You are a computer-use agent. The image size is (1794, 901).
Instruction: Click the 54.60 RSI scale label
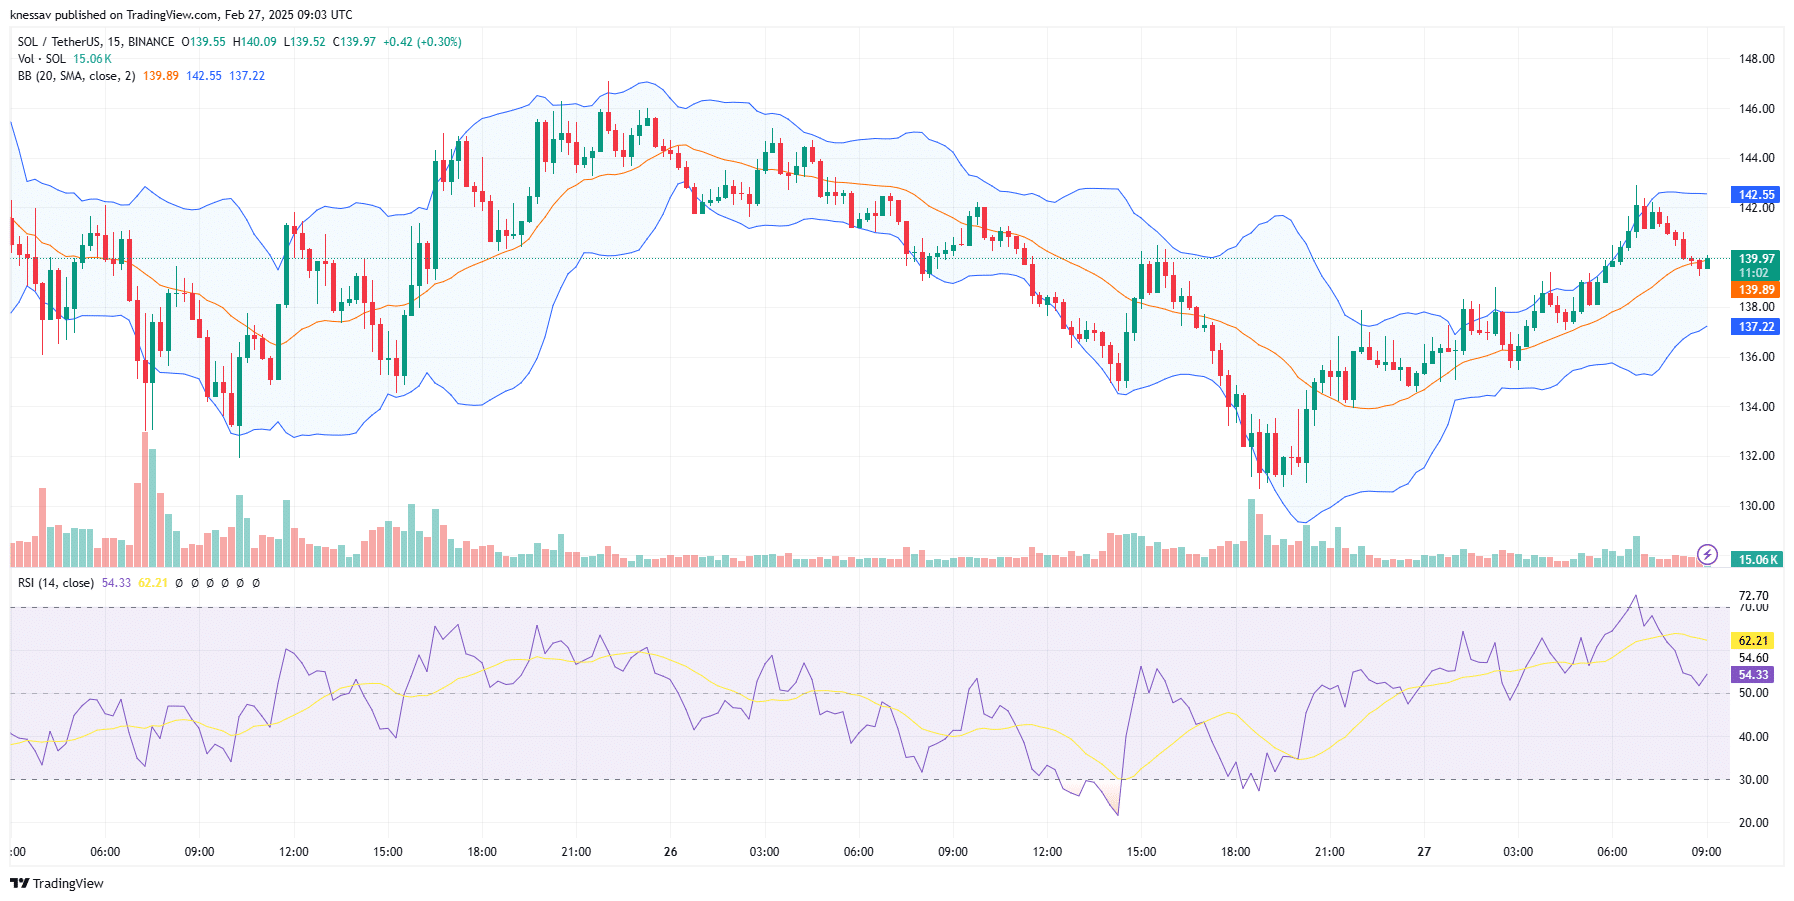1754,658
